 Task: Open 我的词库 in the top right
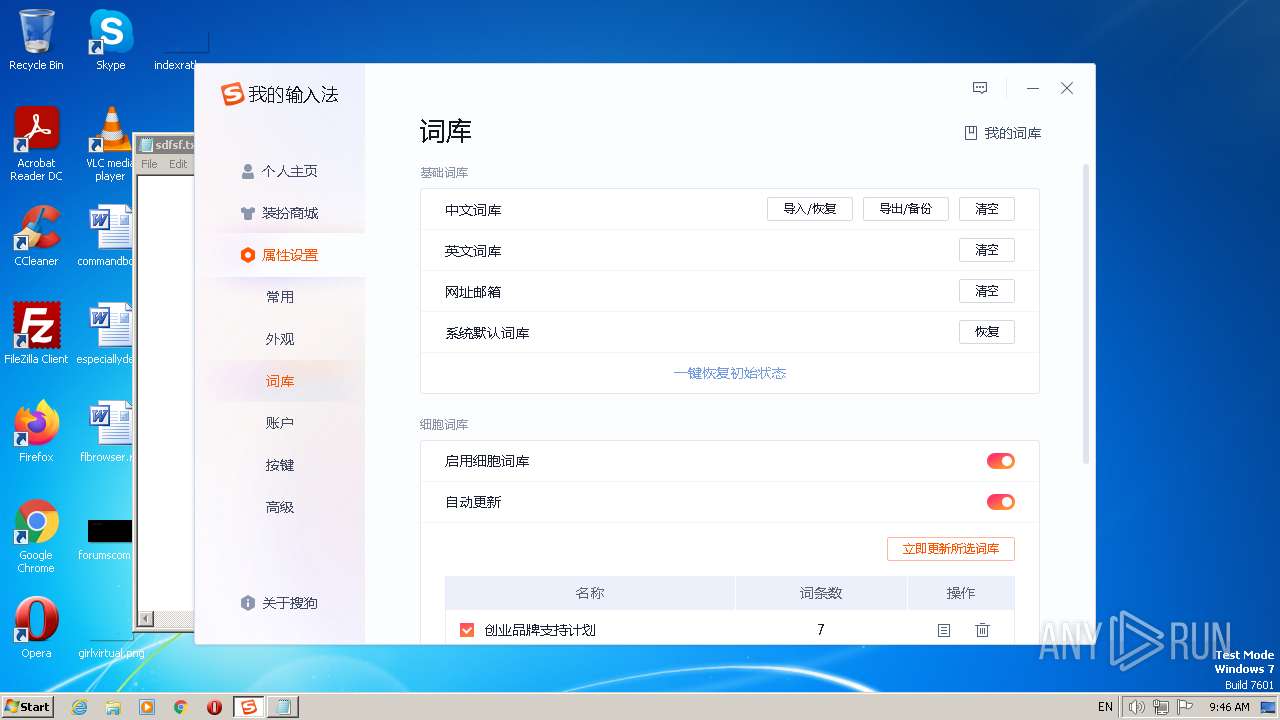coord(1003,133)
